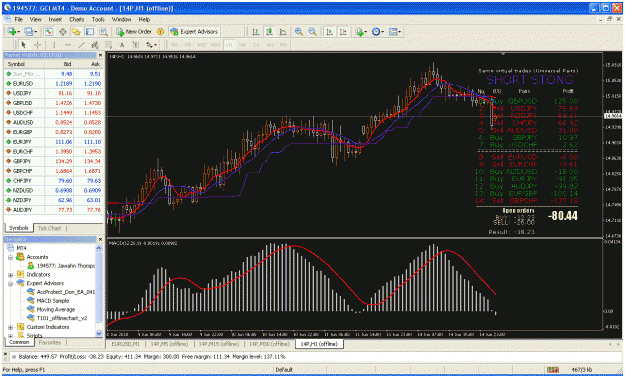Switch to the EURUSD,M1 chart tab

[x=126, y=344]
